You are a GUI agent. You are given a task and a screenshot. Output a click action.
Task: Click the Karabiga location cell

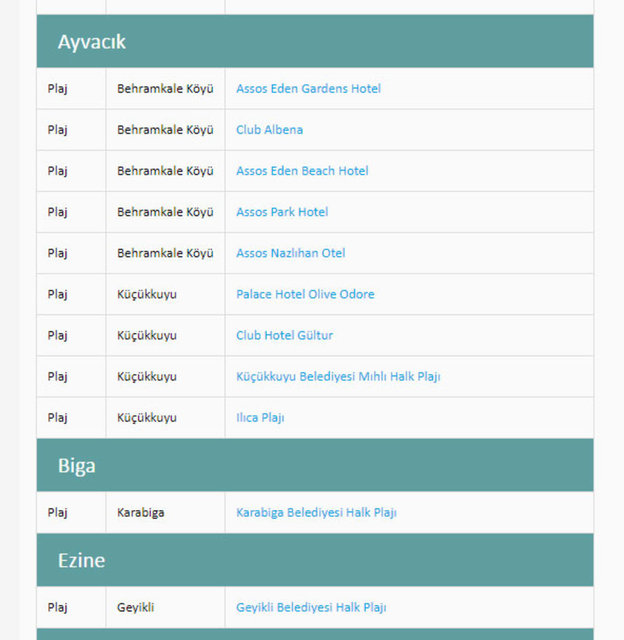click(x=141, y=513)
